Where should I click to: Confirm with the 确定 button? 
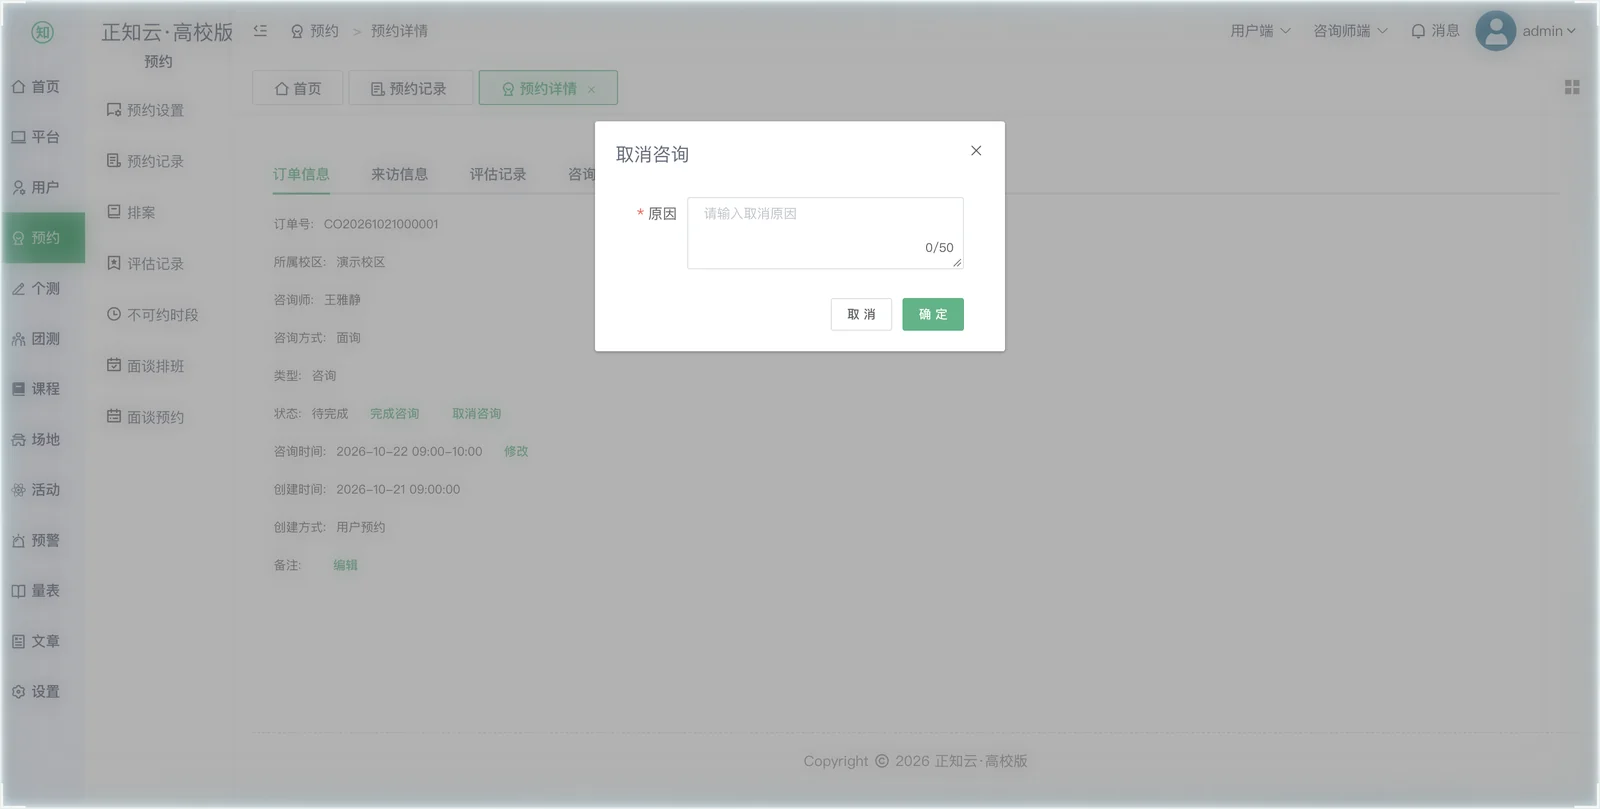point(933,314)
